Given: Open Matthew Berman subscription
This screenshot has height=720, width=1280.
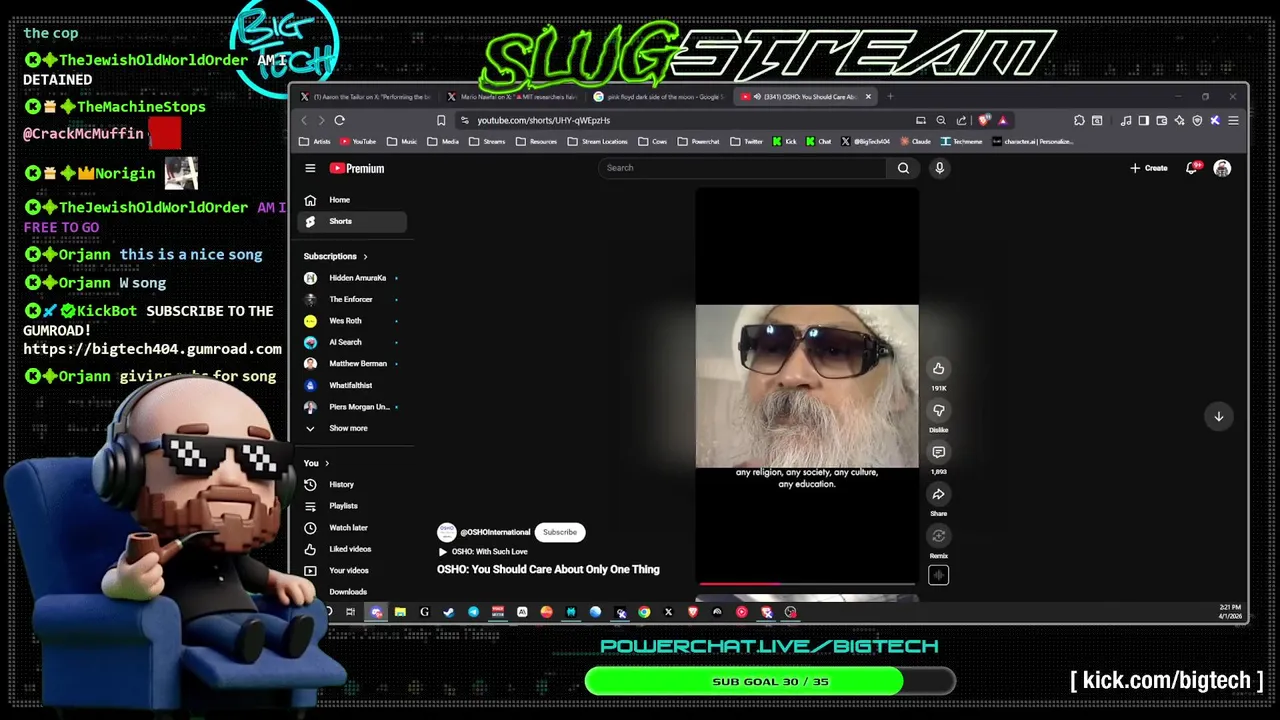Looking at the screenshot, I should tap(351, 364).
